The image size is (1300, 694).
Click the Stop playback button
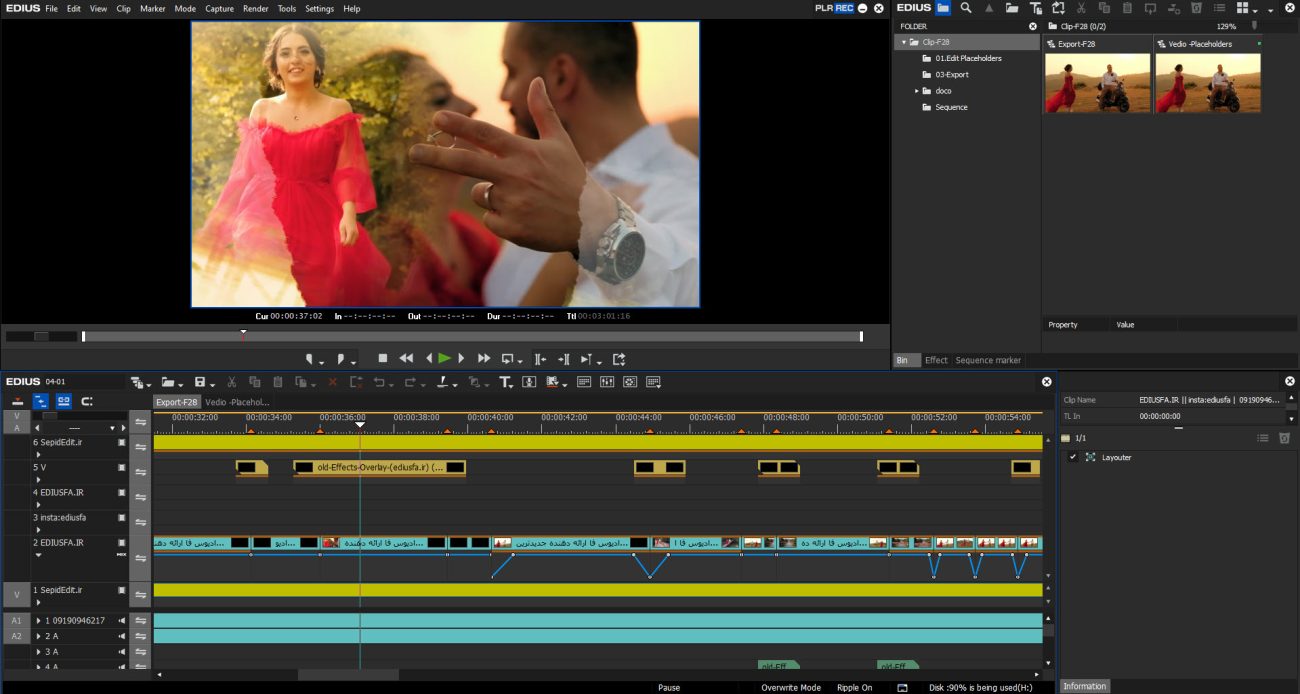click(382, 358)
